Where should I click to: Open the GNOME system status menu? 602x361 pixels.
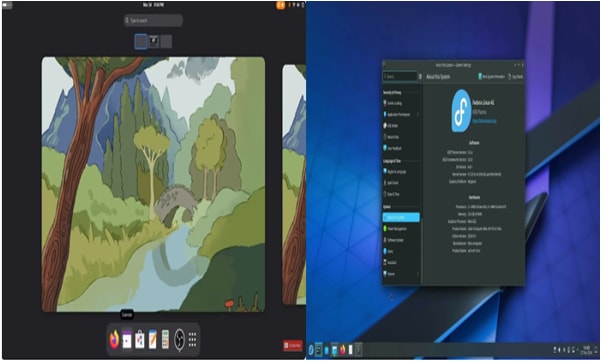click(x=296, y=5)
